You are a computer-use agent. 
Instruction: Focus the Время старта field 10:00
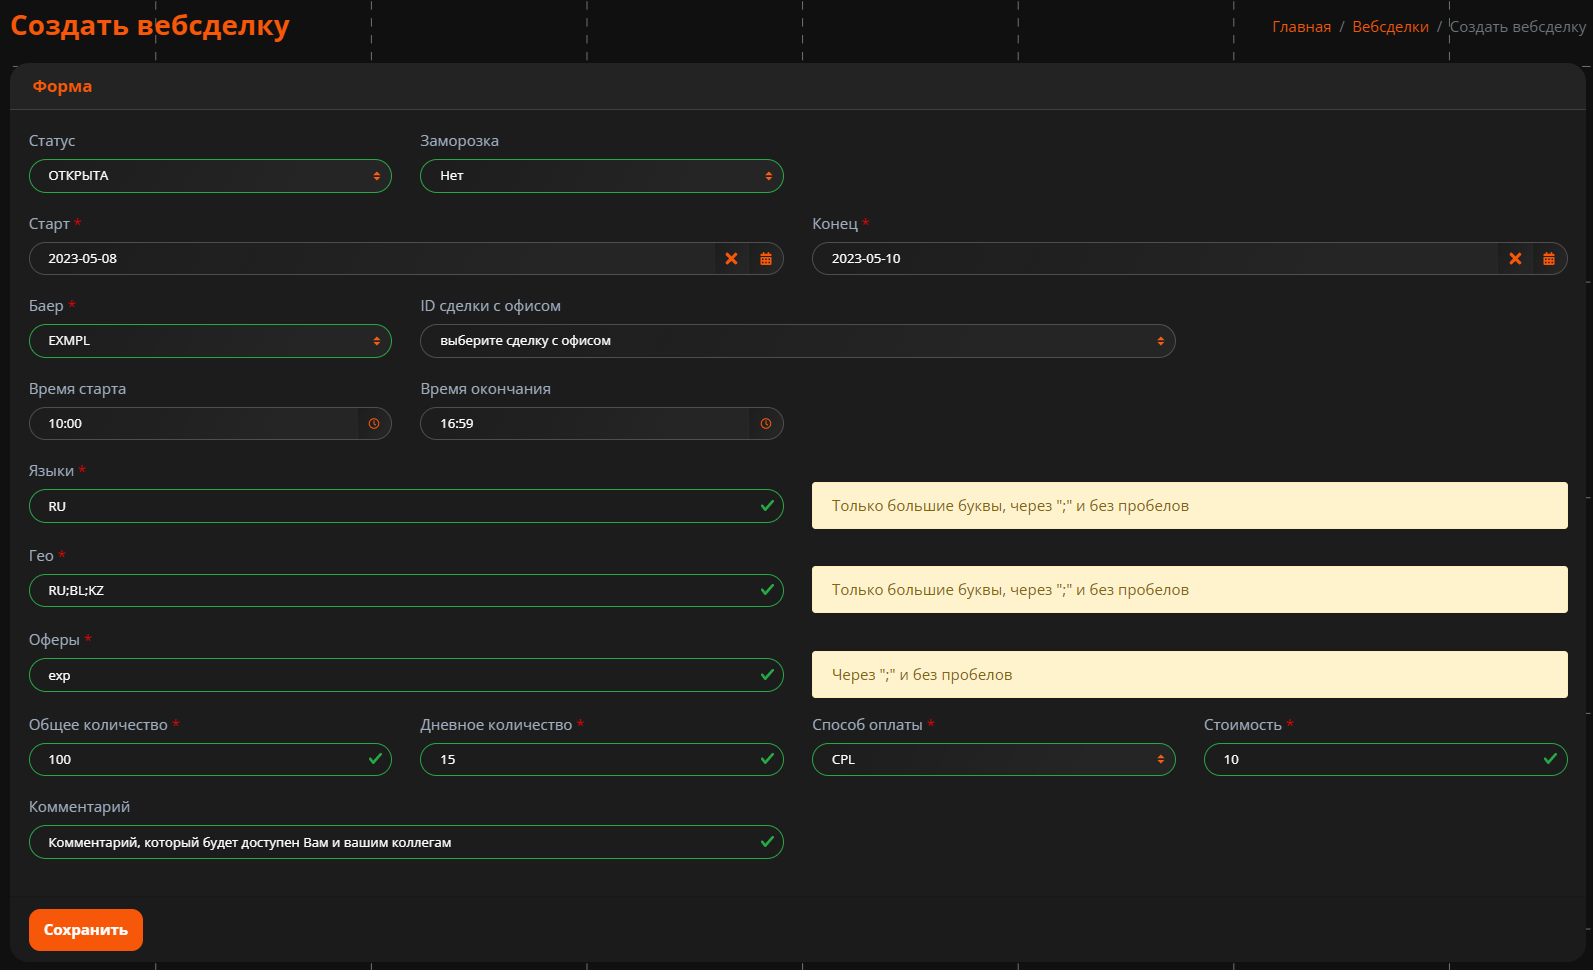coord(194,424)
